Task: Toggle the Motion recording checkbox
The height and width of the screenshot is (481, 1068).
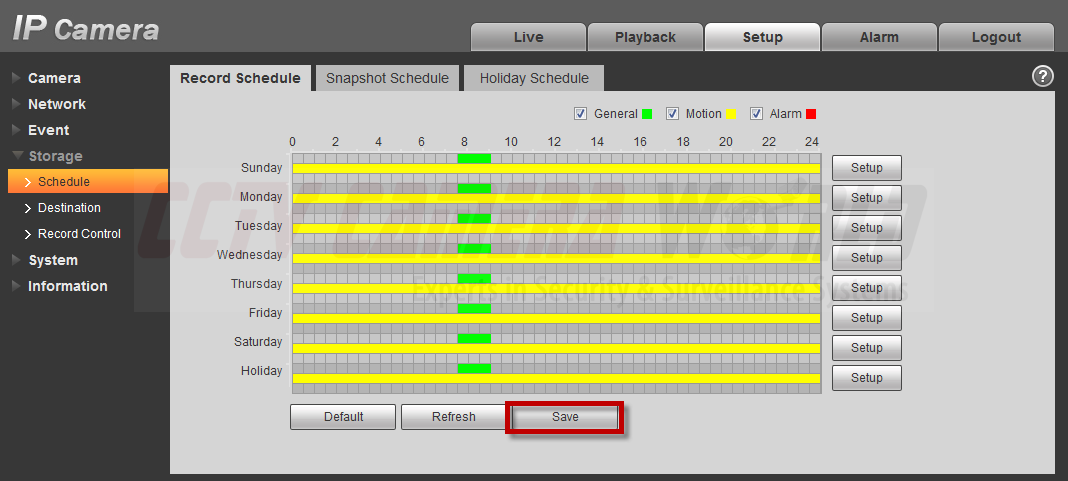Action: pos(672,114)
